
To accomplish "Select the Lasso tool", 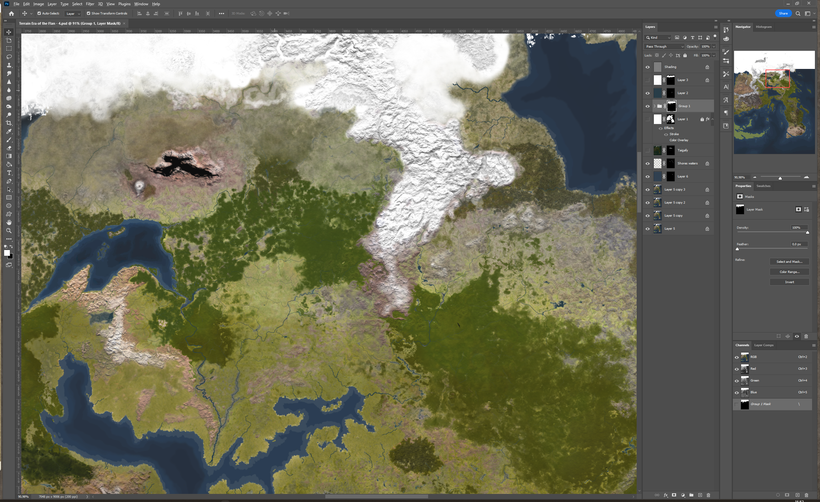I will [9, 48].
